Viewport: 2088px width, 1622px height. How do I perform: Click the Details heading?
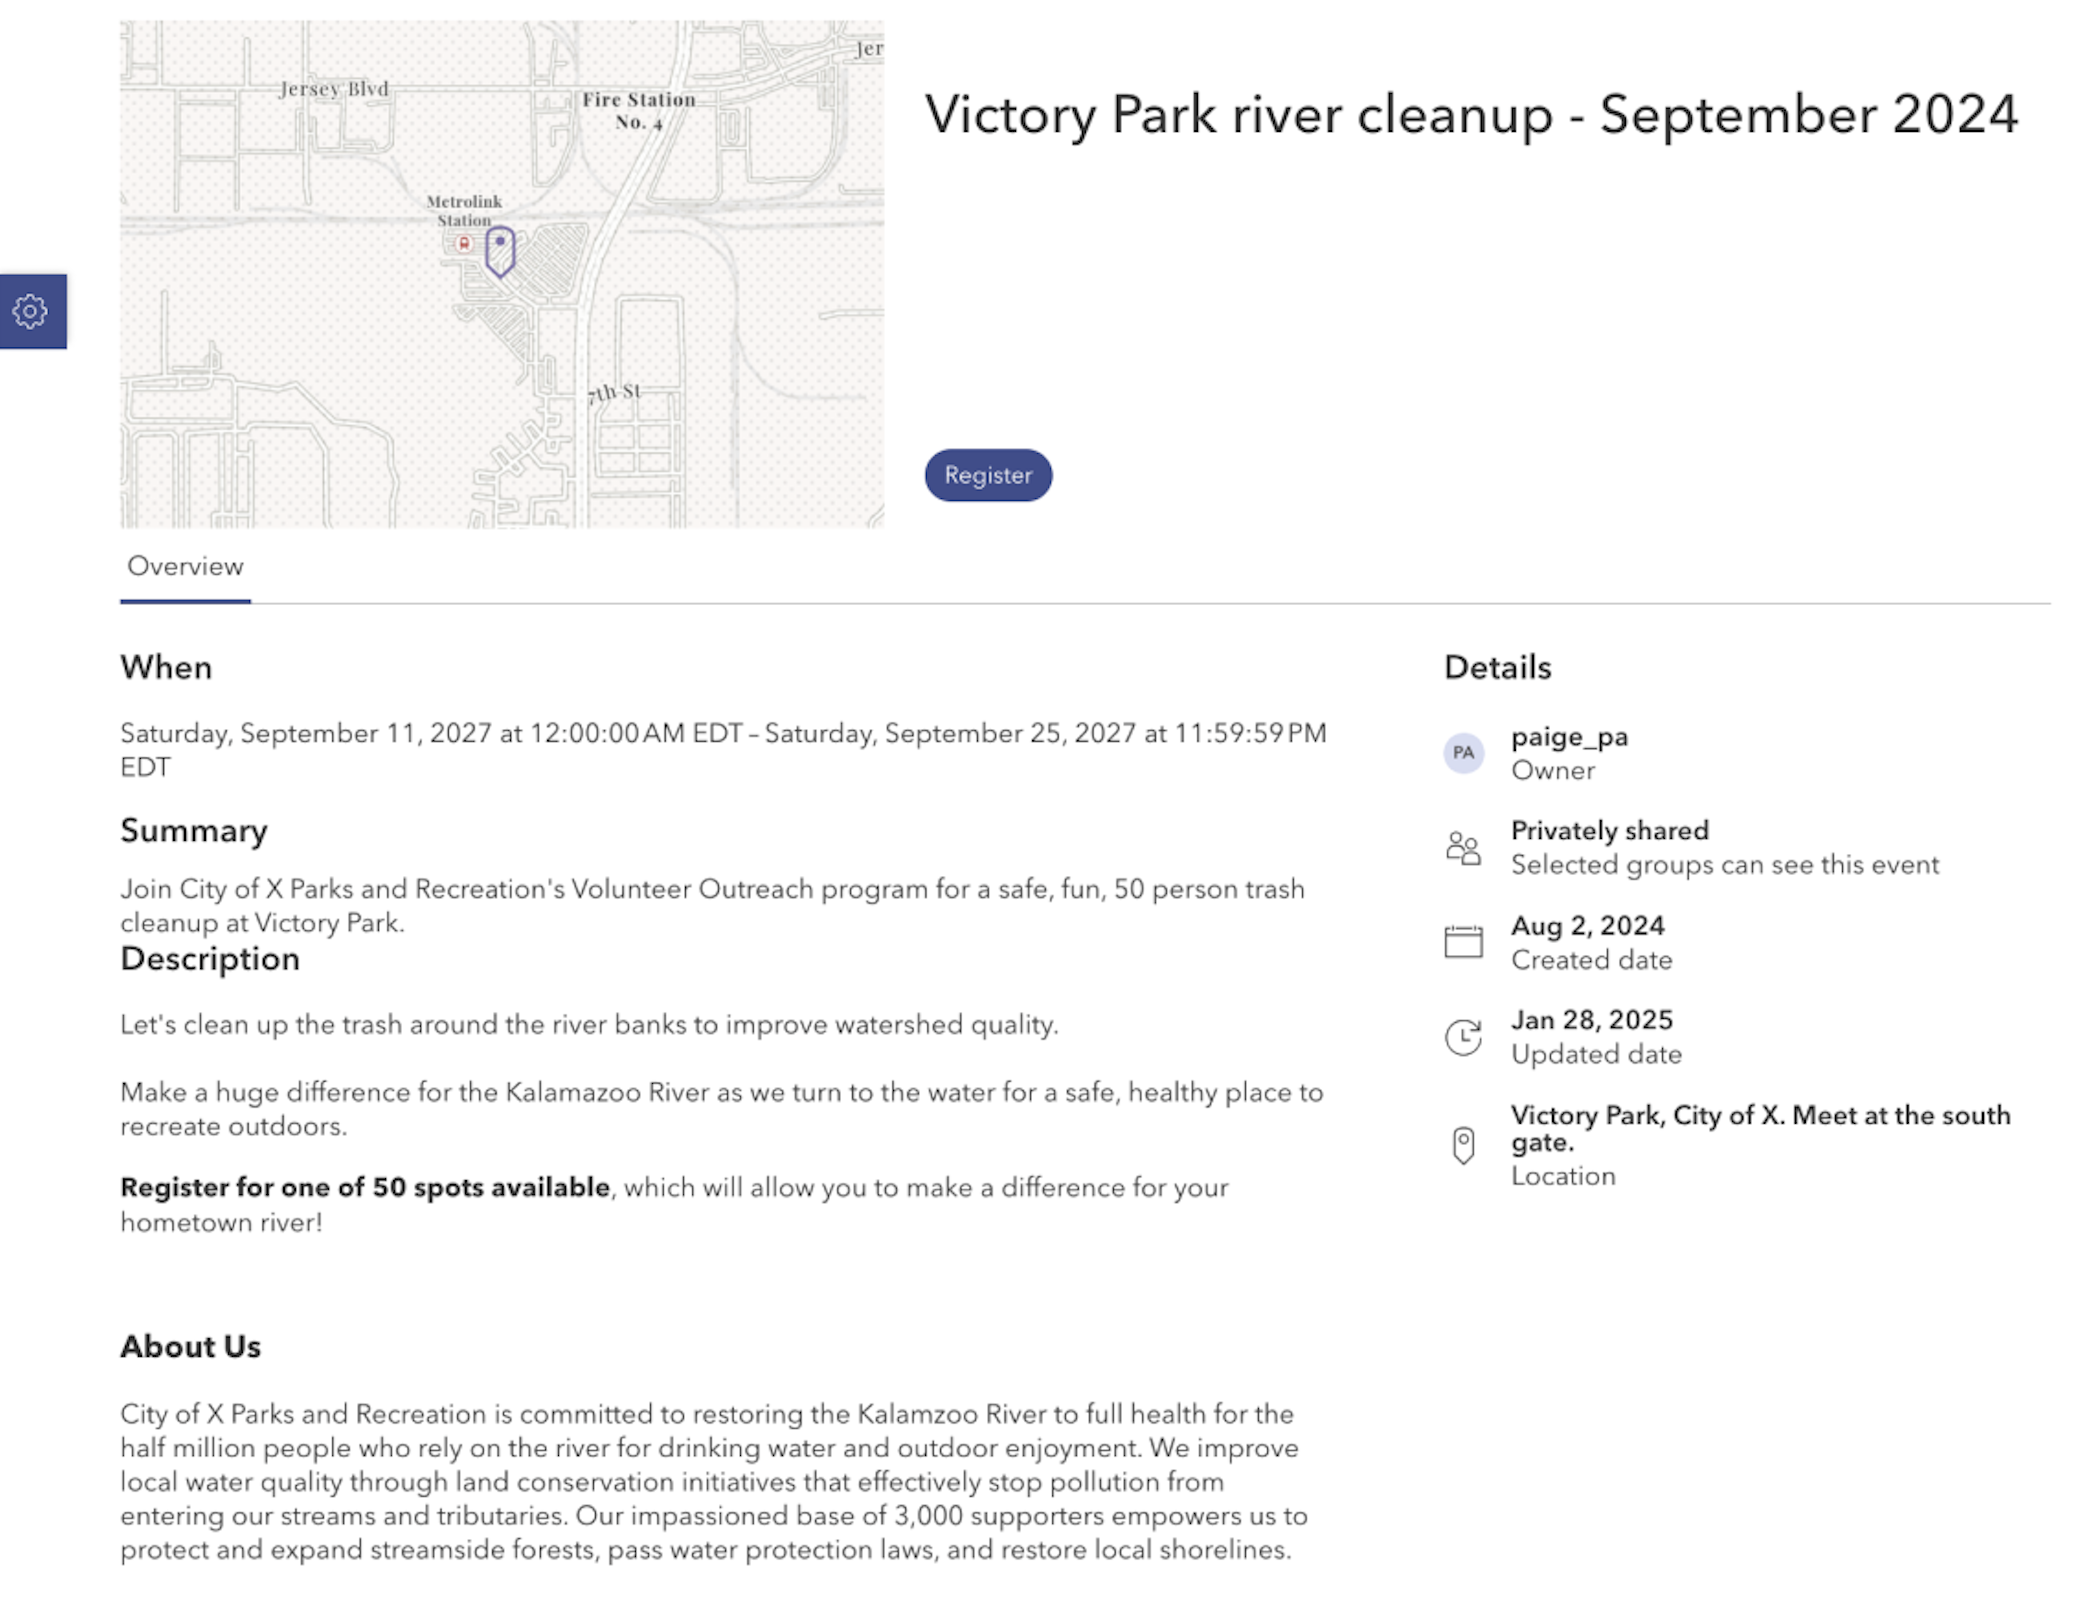pyautogui.click(x=1497, y=668)
